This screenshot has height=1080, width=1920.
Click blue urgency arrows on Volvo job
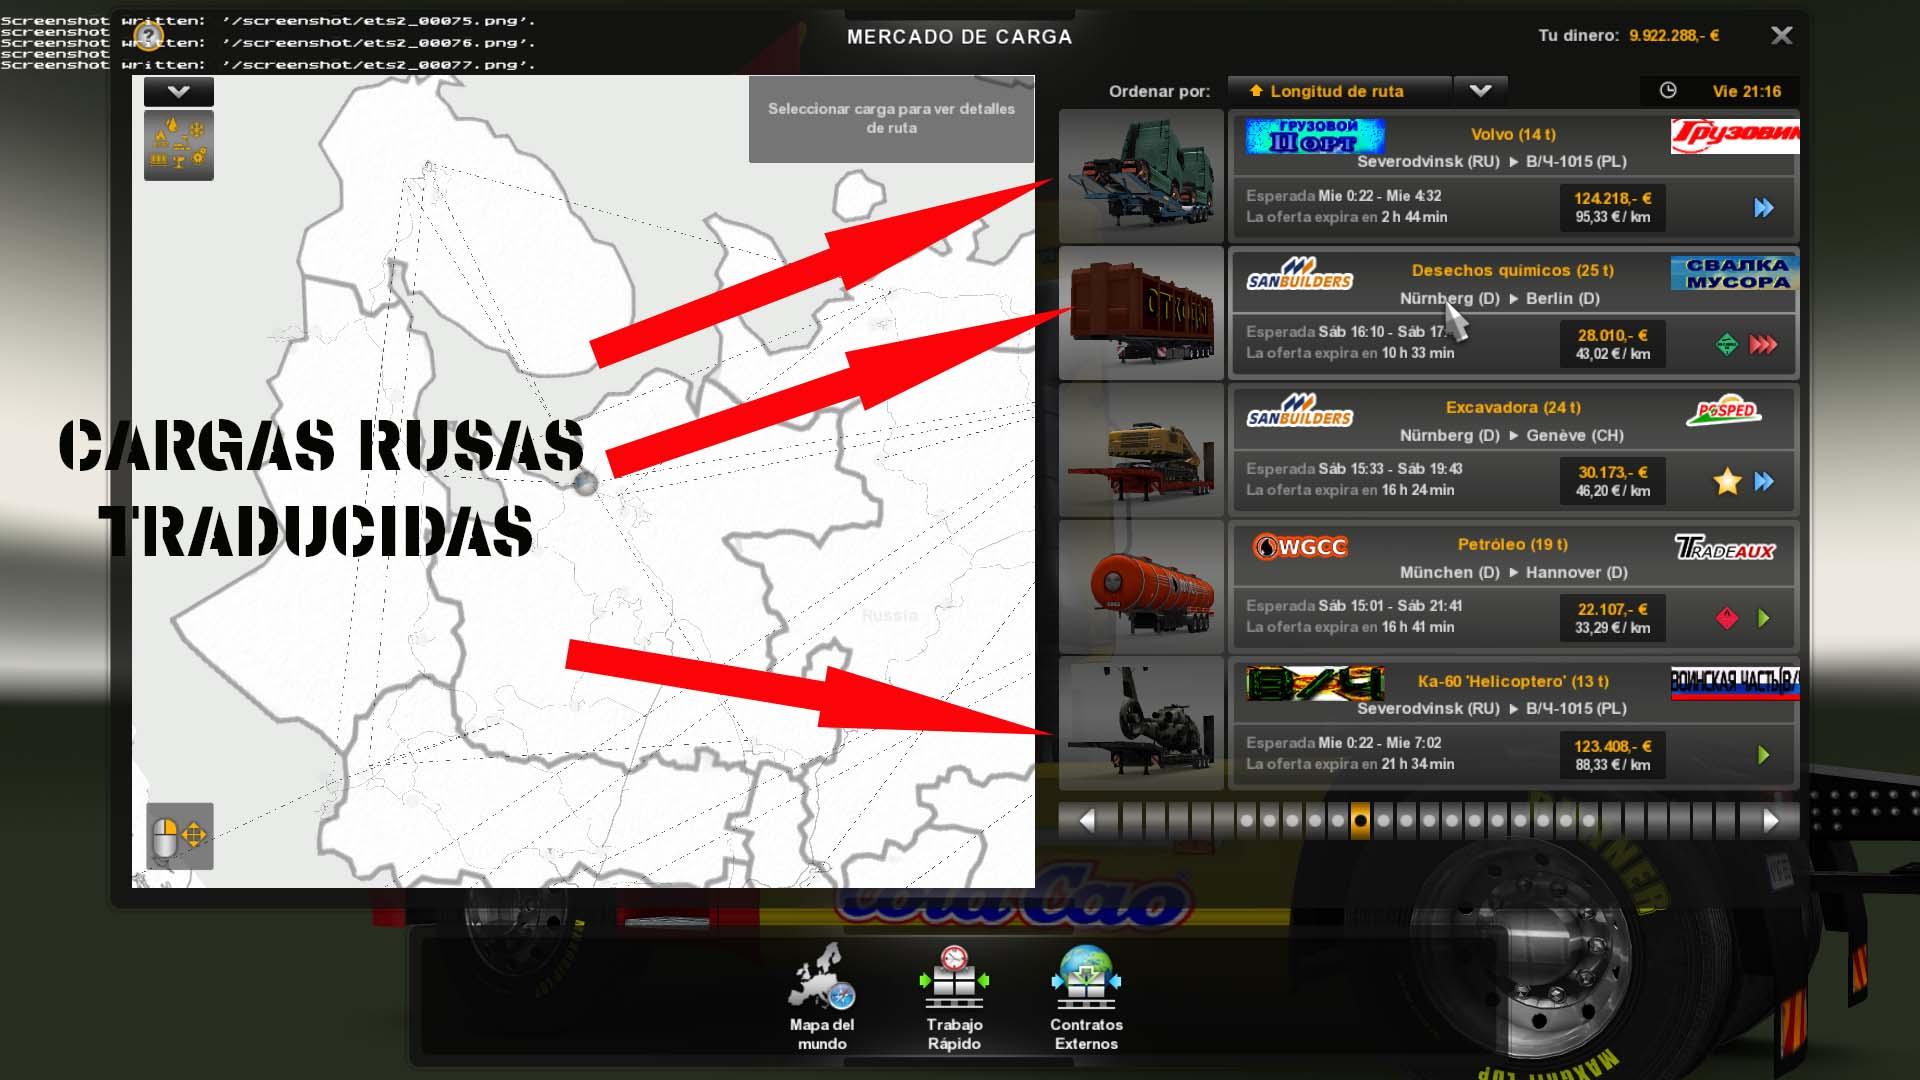tap(1764, 208)
